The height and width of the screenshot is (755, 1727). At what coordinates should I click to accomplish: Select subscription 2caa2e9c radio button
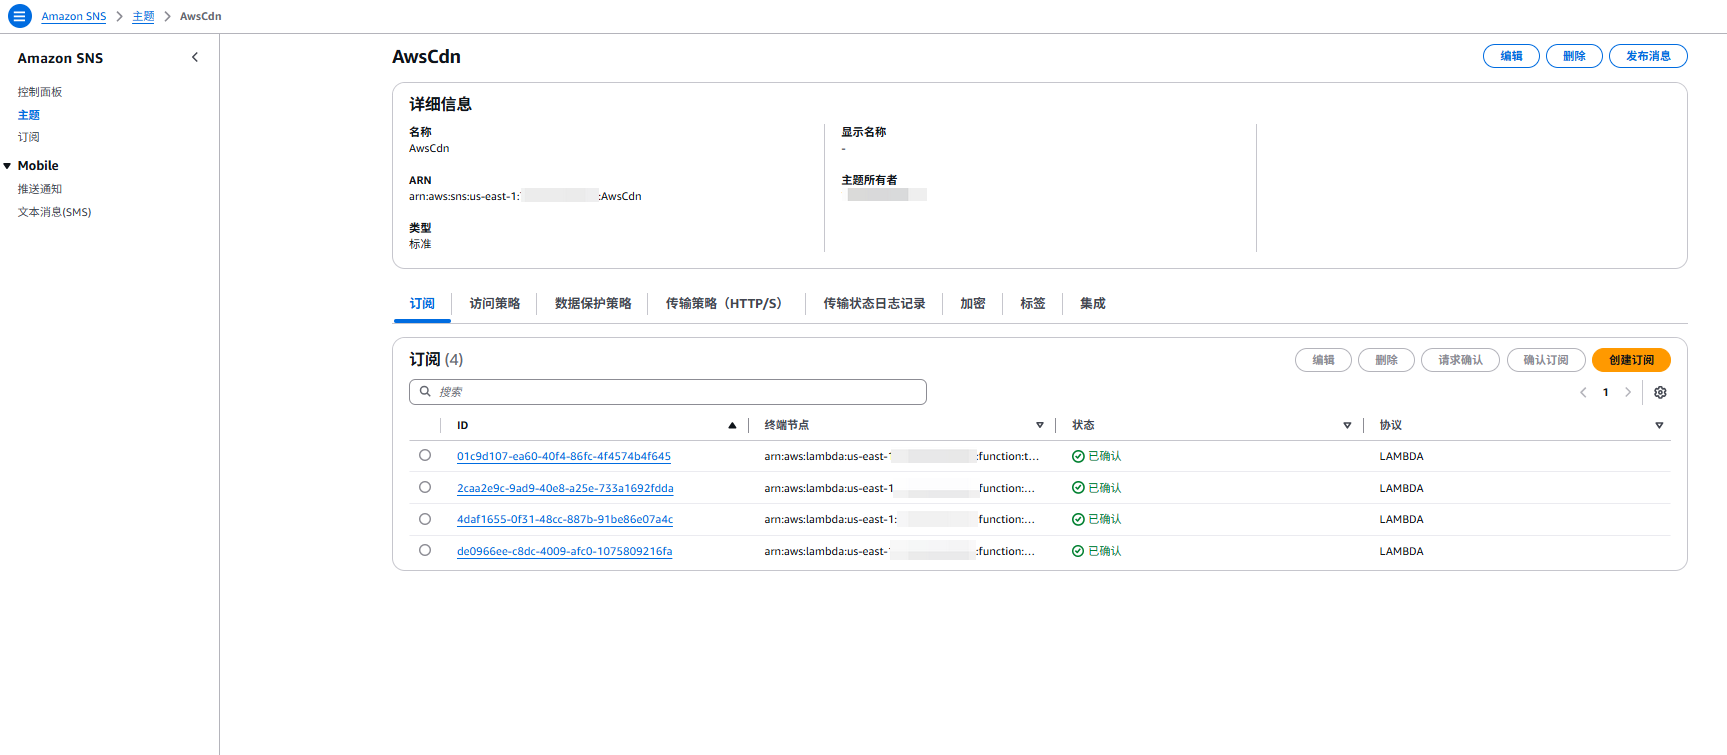pos(425,488)
